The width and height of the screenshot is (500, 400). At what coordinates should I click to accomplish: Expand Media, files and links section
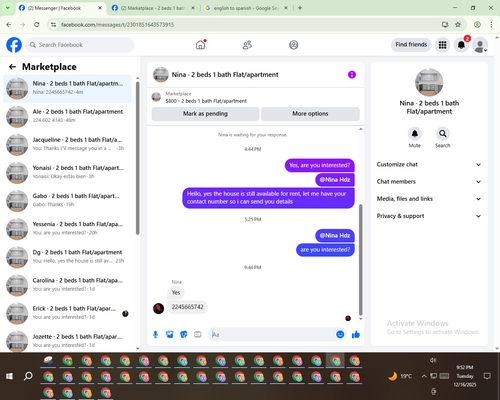click(x=429, y=199)
